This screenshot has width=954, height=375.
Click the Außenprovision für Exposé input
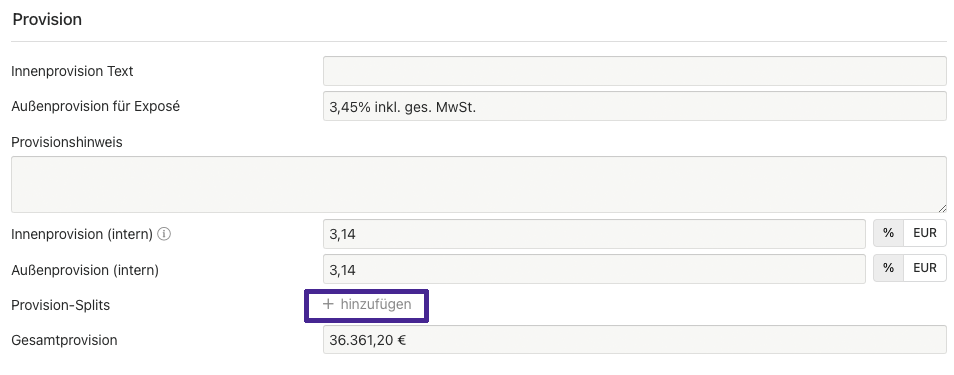coord(635,107)
